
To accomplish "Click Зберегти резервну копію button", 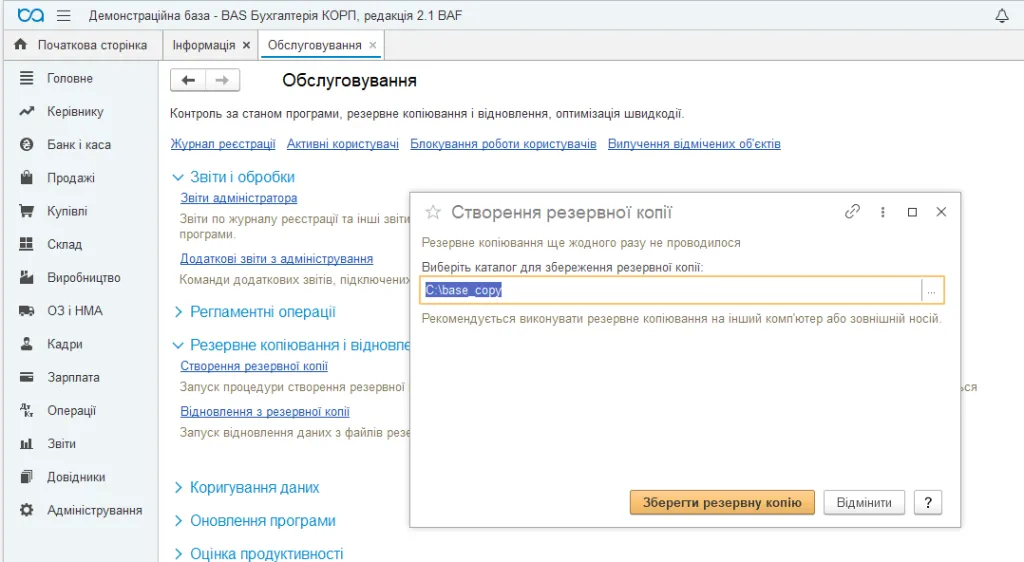I will click(x=722, y=503).
